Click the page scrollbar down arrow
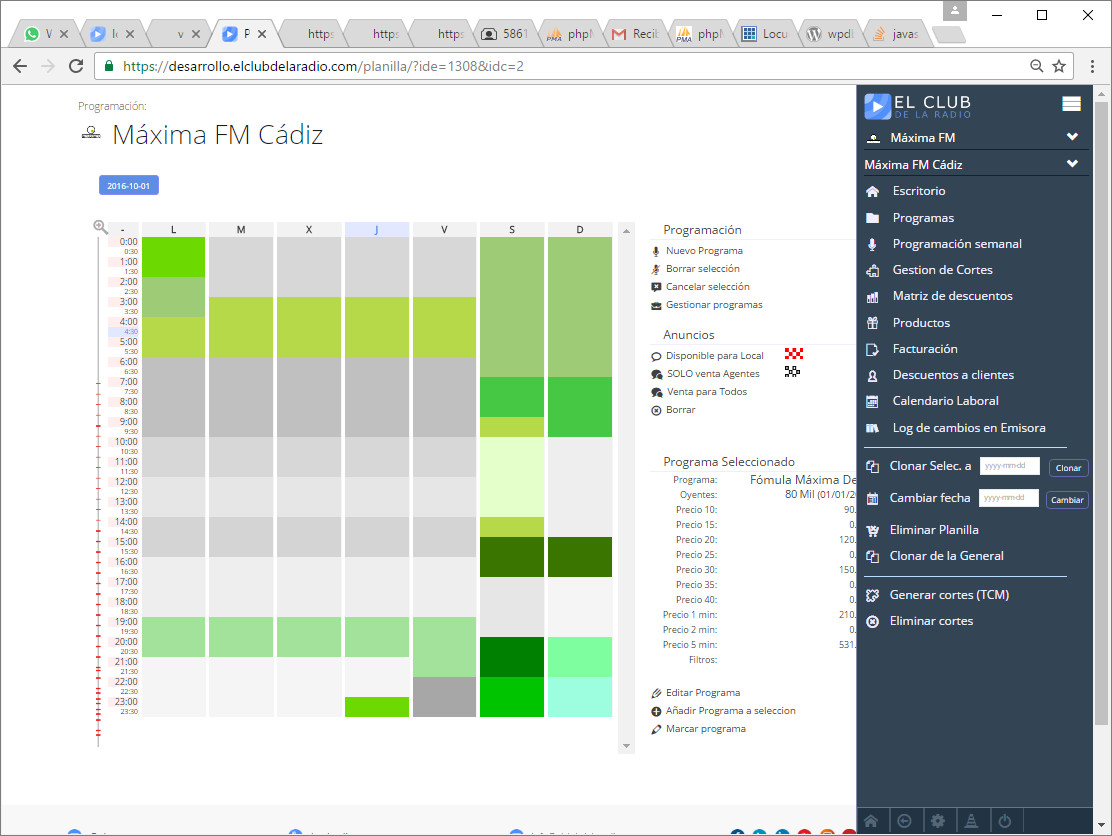The width and height of the screenshot is (1112, 836). [x=1101, y=825]
